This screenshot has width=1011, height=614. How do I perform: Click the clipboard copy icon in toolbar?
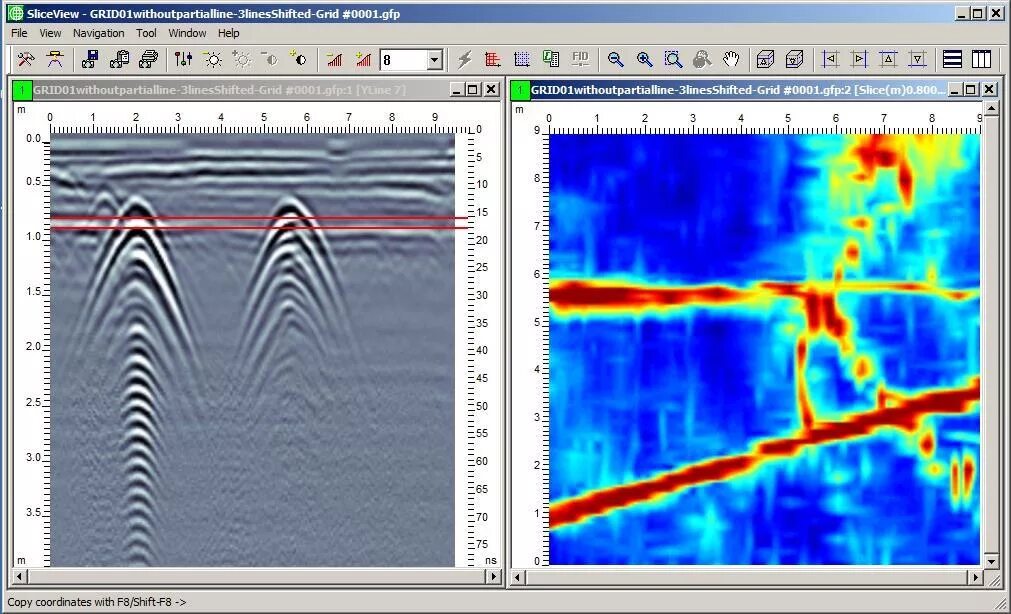119,59
